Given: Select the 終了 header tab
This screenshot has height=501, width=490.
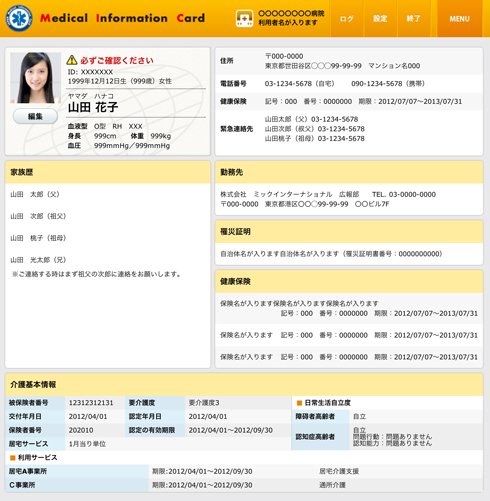Looking at the screenshot, I should coord(414,18).
